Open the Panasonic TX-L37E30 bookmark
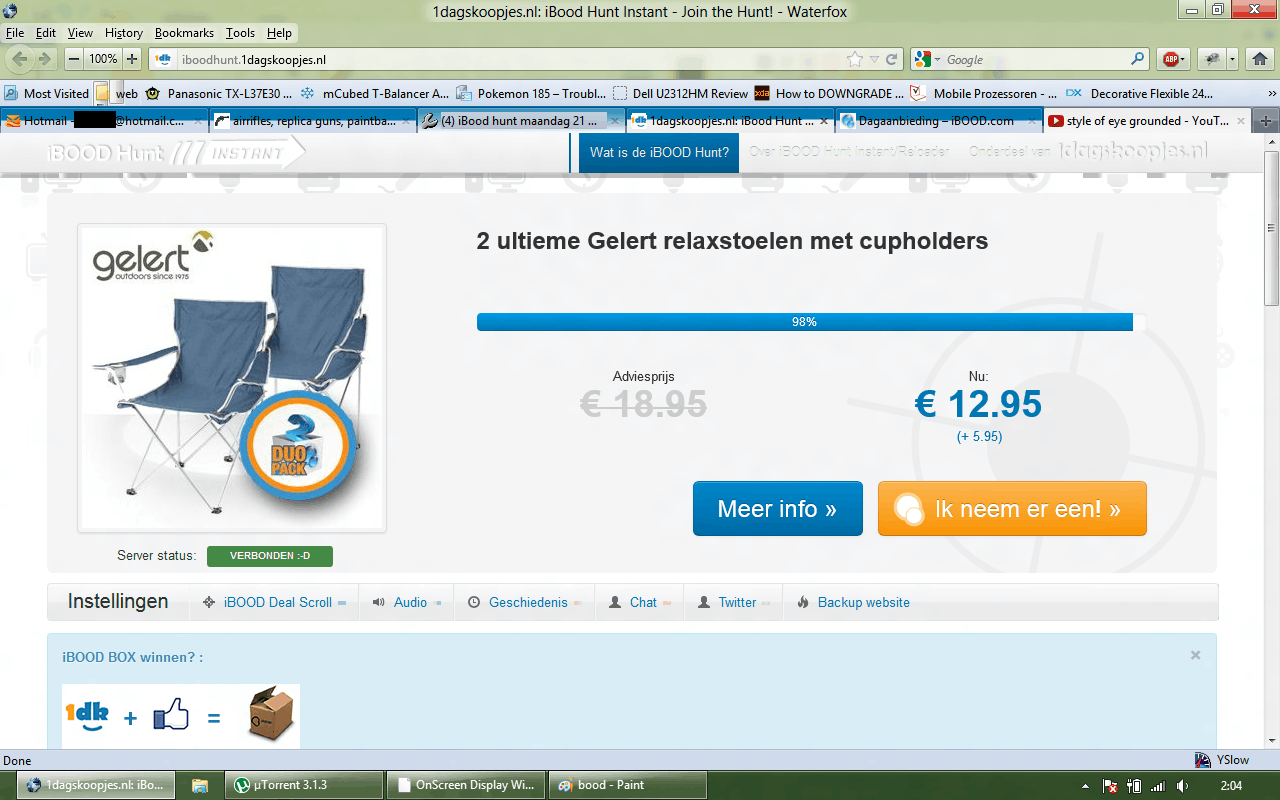 tap(219, 93)
